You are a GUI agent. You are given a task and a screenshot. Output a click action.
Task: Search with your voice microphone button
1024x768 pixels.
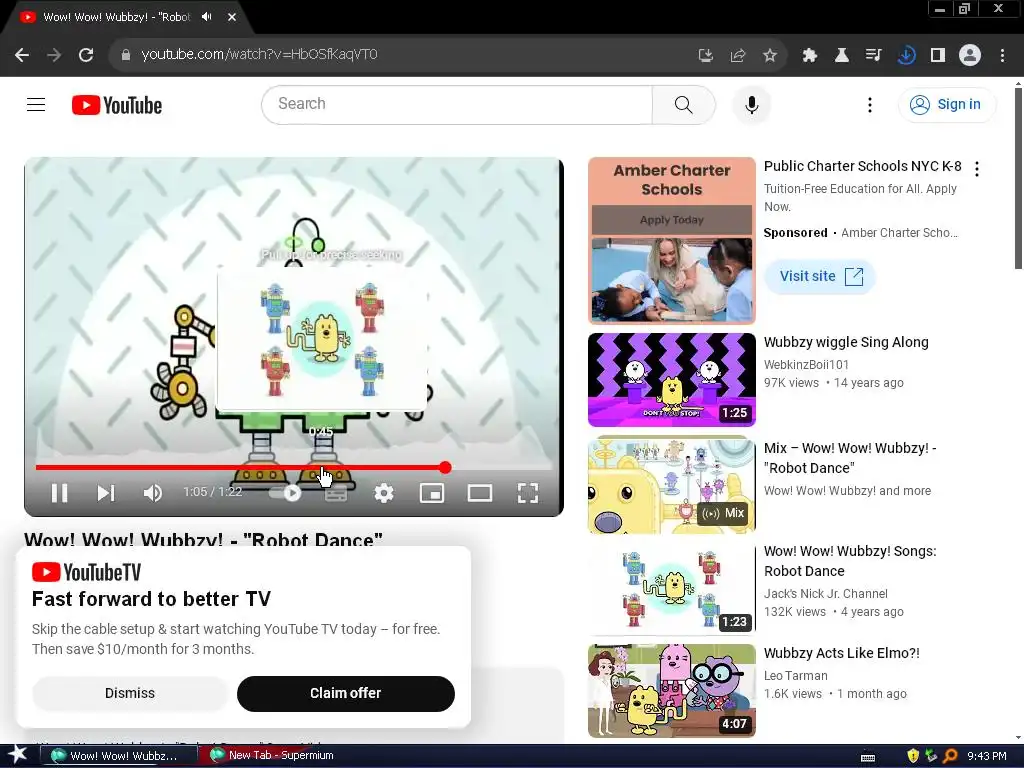[x=752, y=104]
